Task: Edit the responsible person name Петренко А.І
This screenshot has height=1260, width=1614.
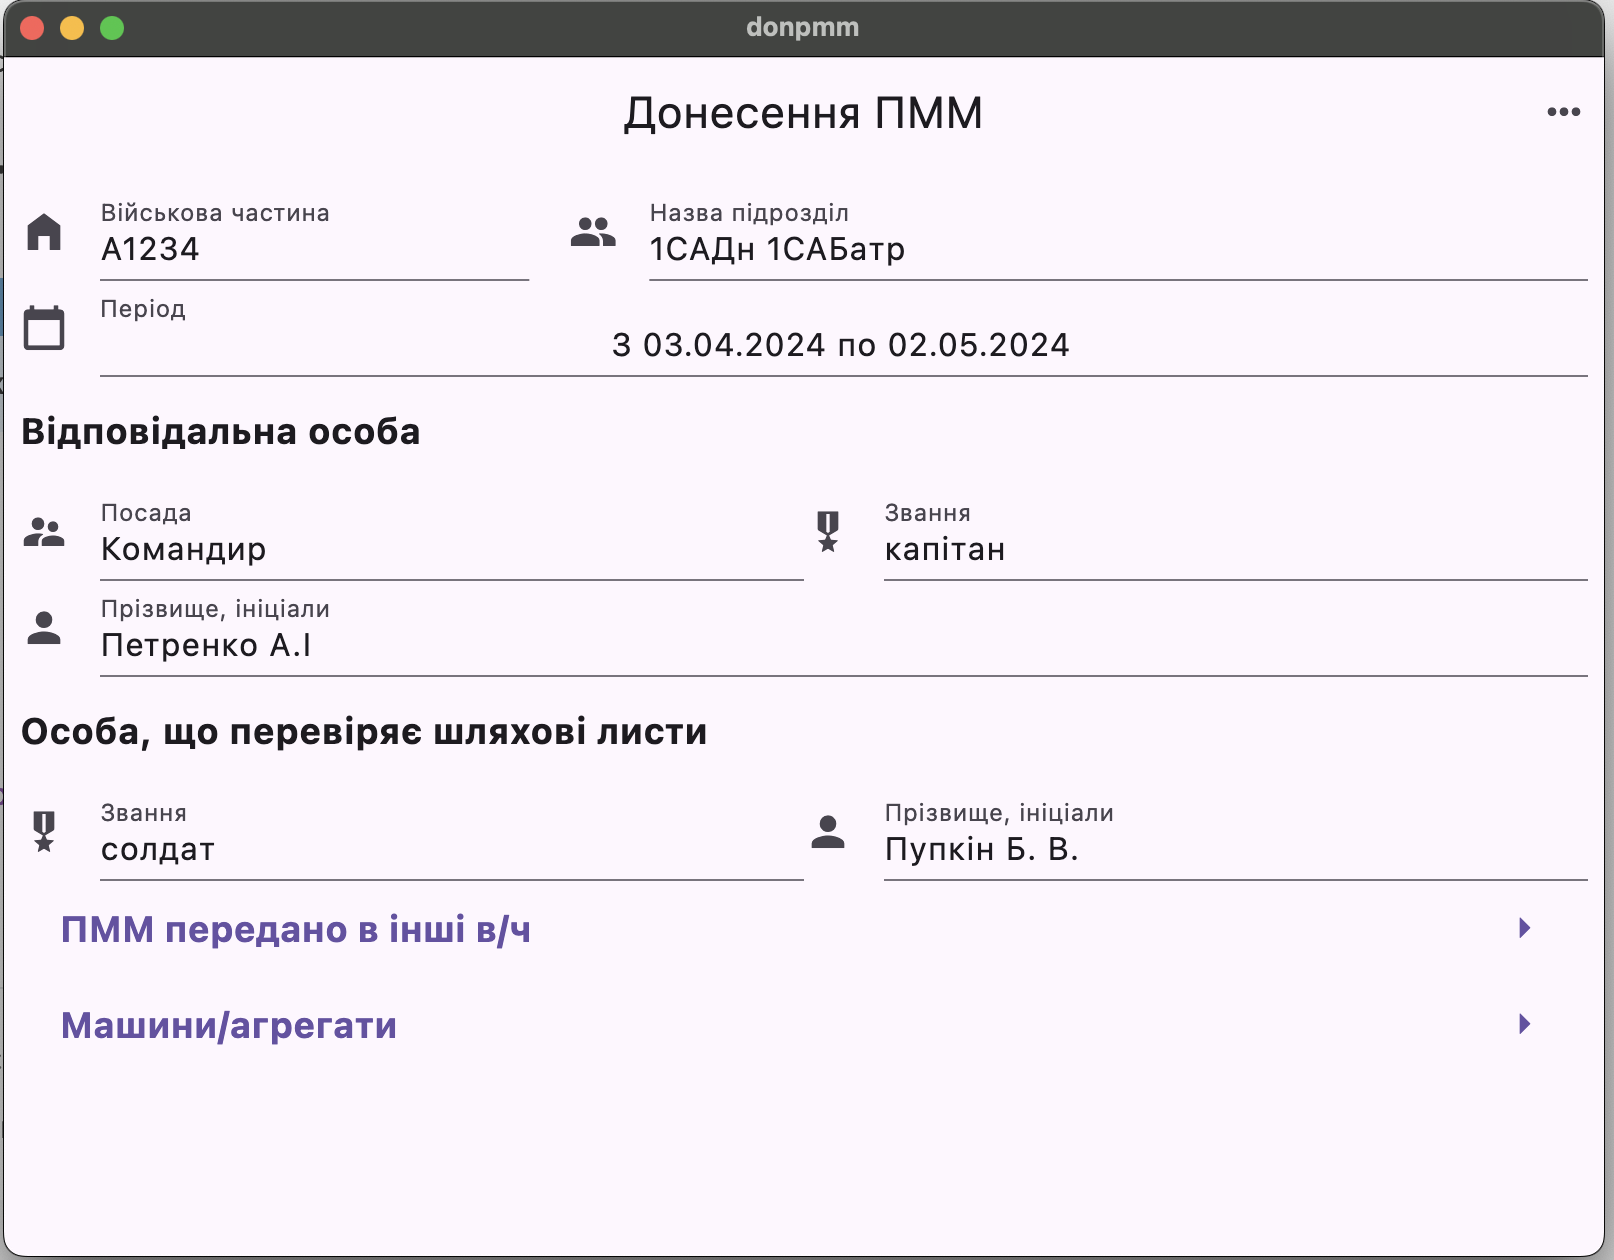Action: 843,636
